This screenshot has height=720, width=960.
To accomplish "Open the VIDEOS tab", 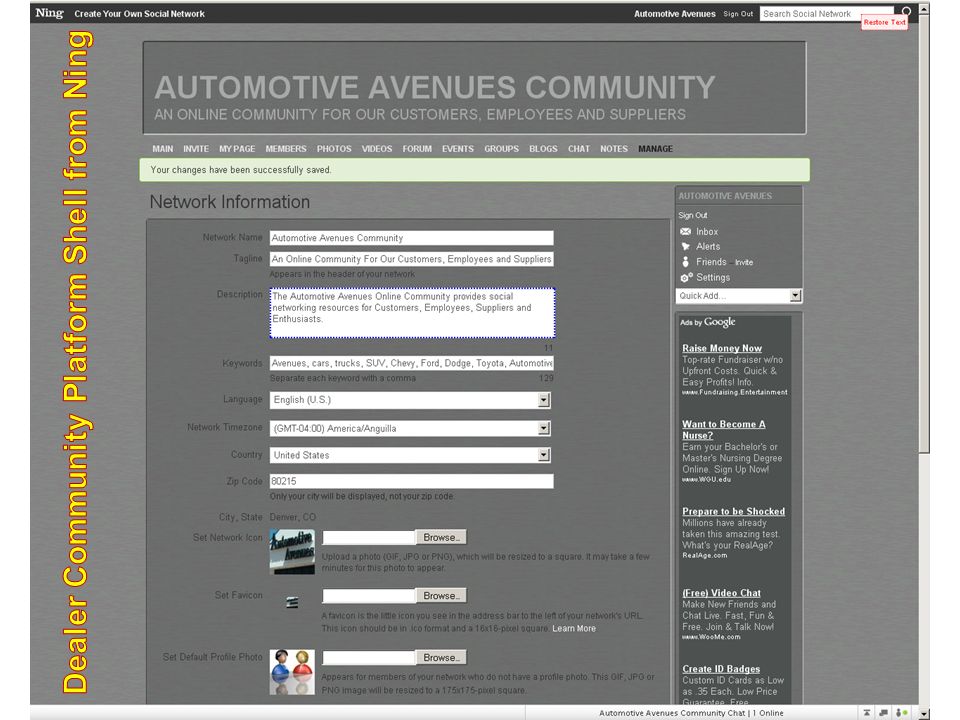I will (377, 149).
